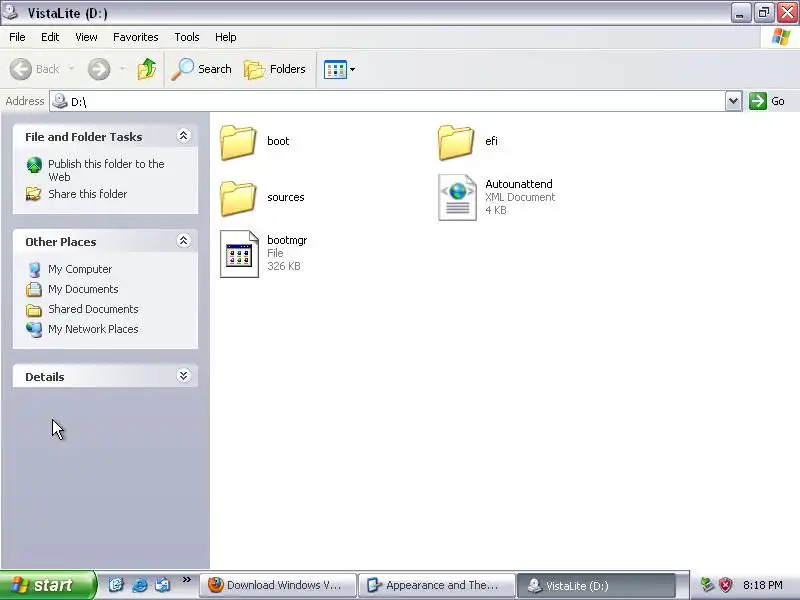Viewport: 800px width, 600px height.
Task: Click the 8:18 PM clock
Action: coord(763,585)
